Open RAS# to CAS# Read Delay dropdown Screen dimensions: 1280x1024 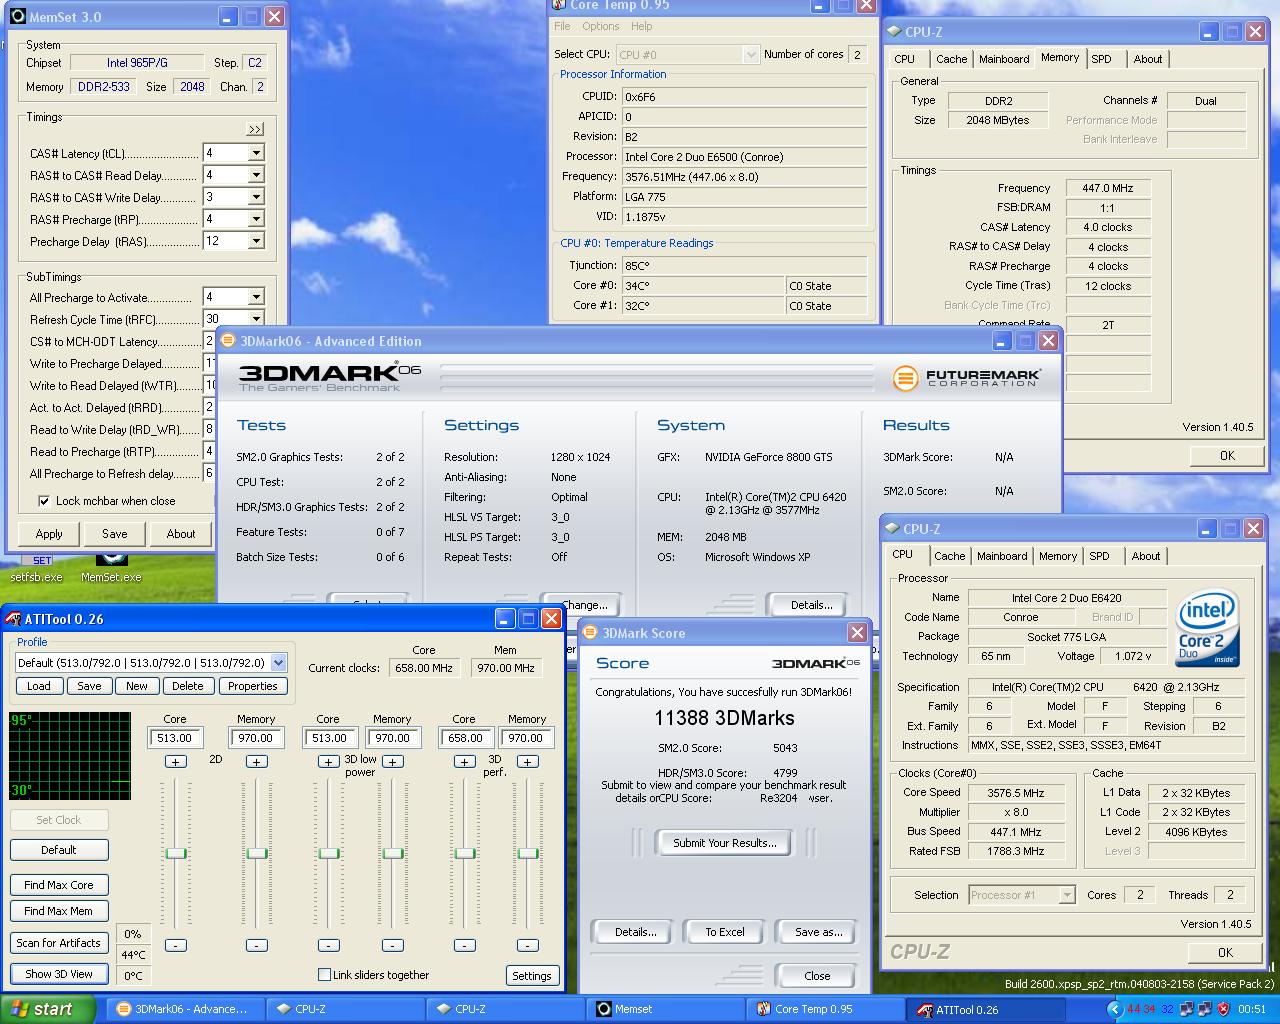[x=256, y=175]
